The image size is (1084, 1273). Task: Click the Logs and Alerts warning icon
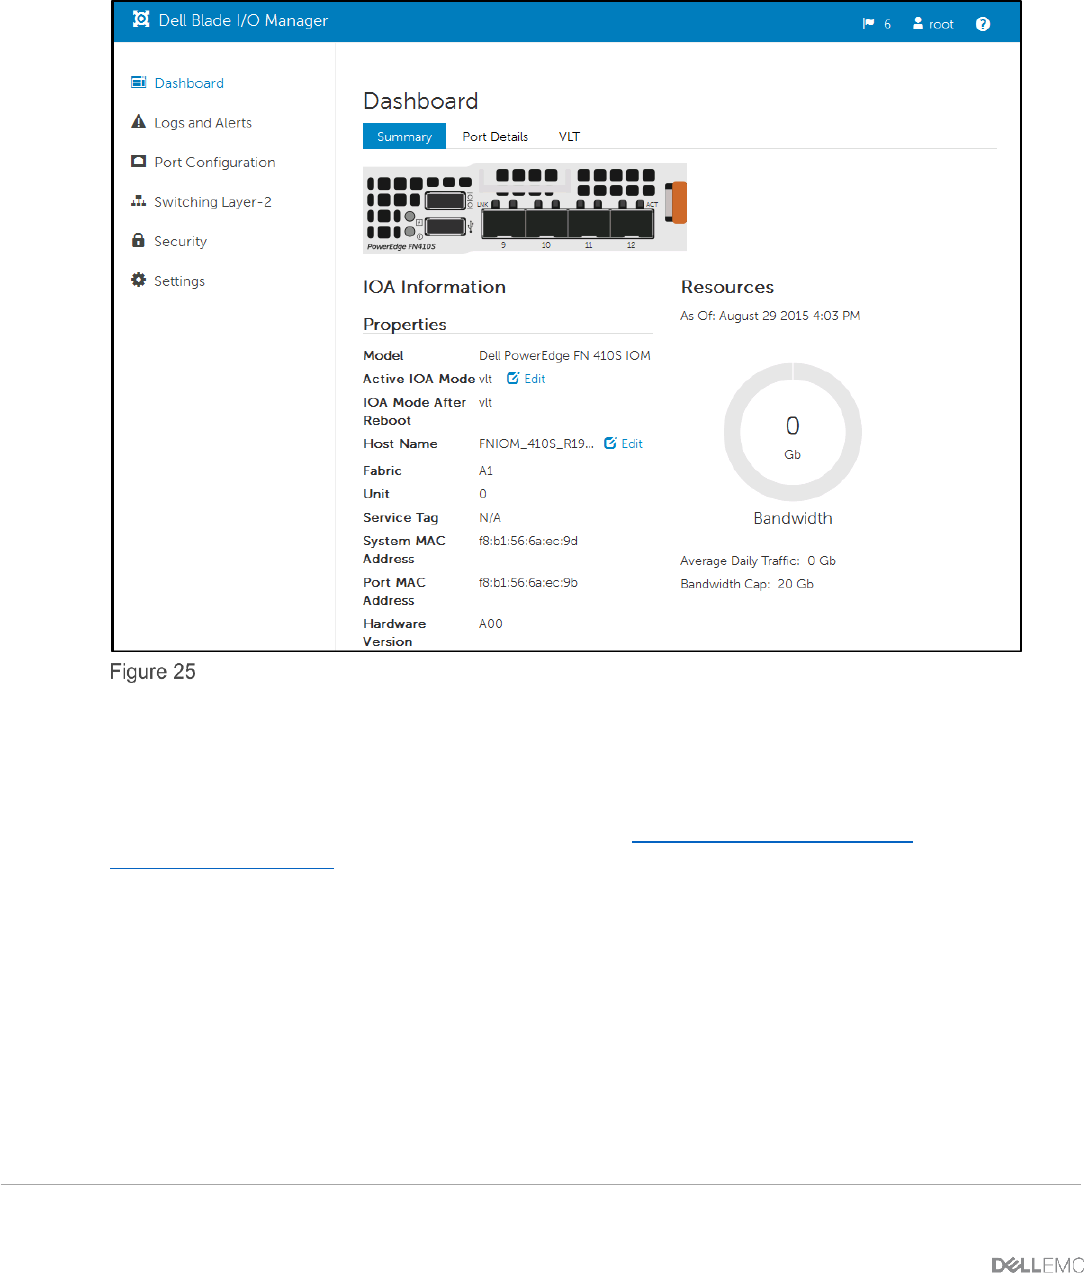139,122
